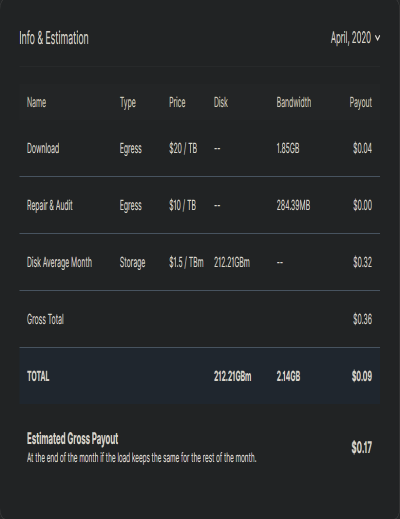Open the April, 2020 month dropdown
Image resolution: width=400 pixels, height=519 pixels.
[x=355, y=38]
